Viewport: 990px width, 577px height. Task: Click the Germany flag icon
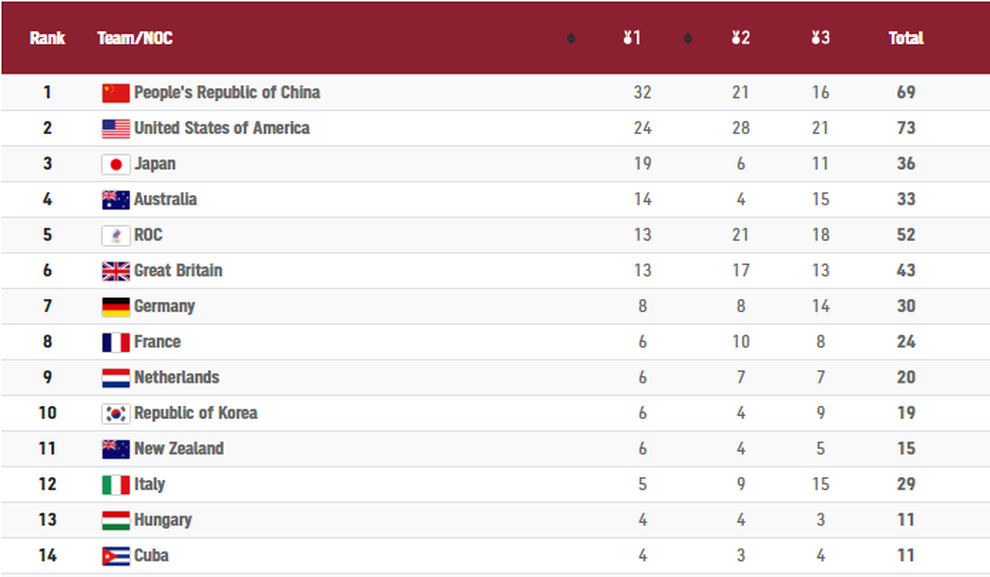[x=116, y=307]
